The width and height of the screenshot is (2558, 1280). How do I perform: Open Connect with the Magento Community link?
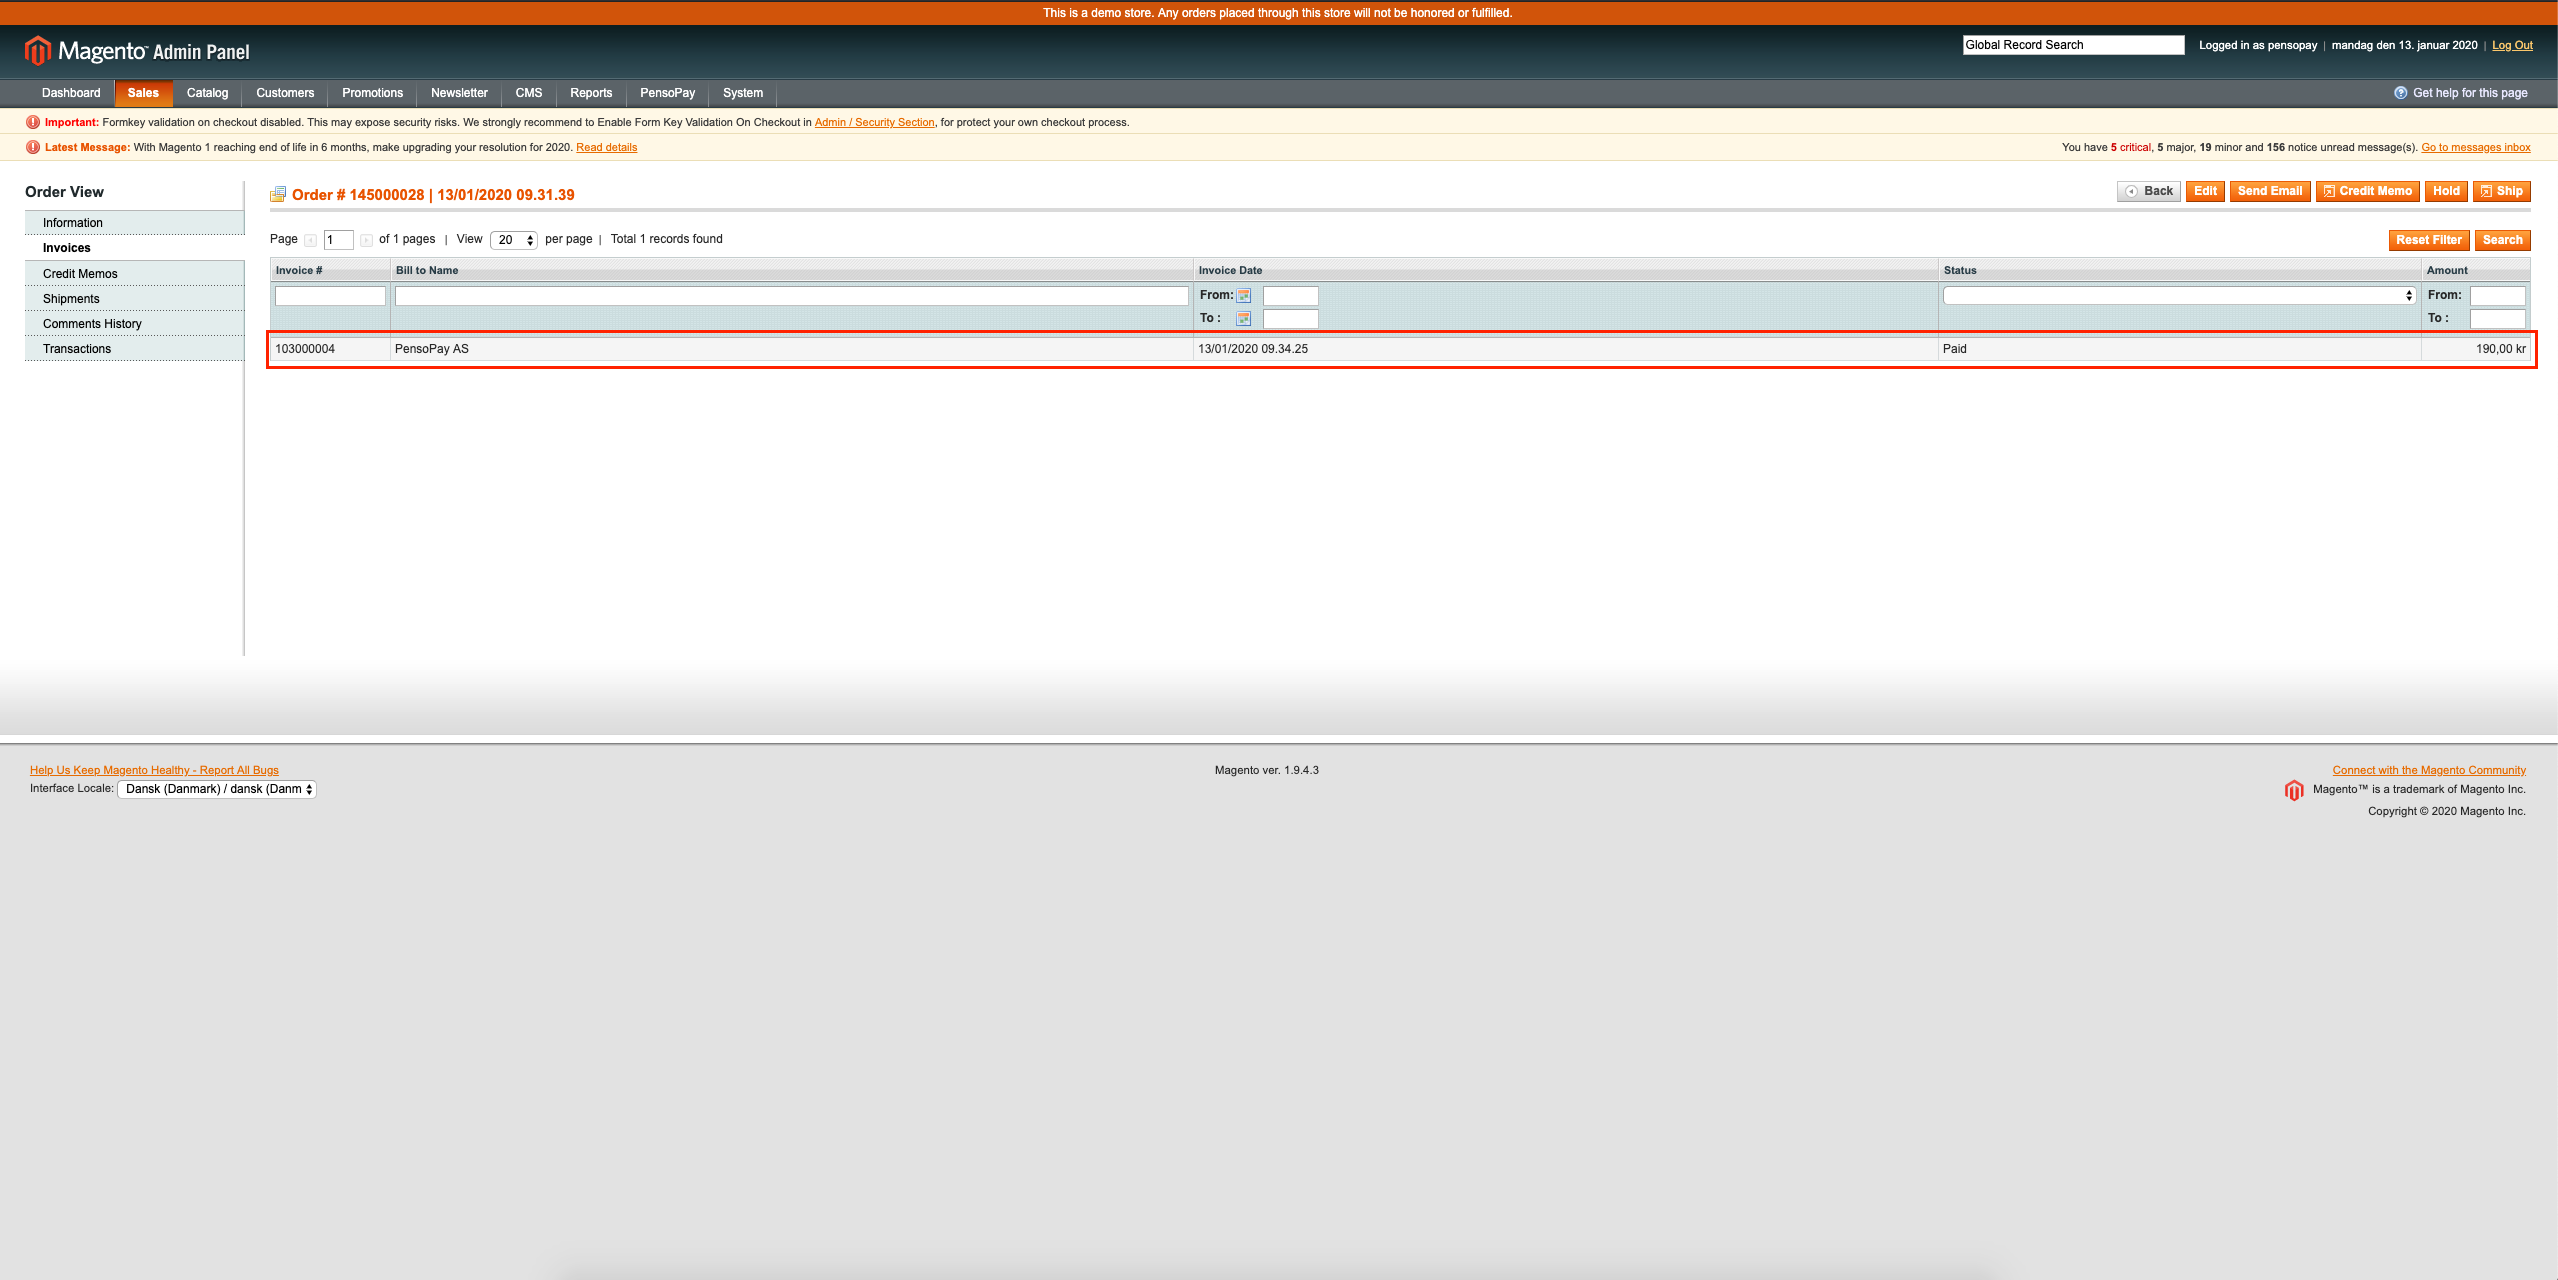(x=2429, y=770)
